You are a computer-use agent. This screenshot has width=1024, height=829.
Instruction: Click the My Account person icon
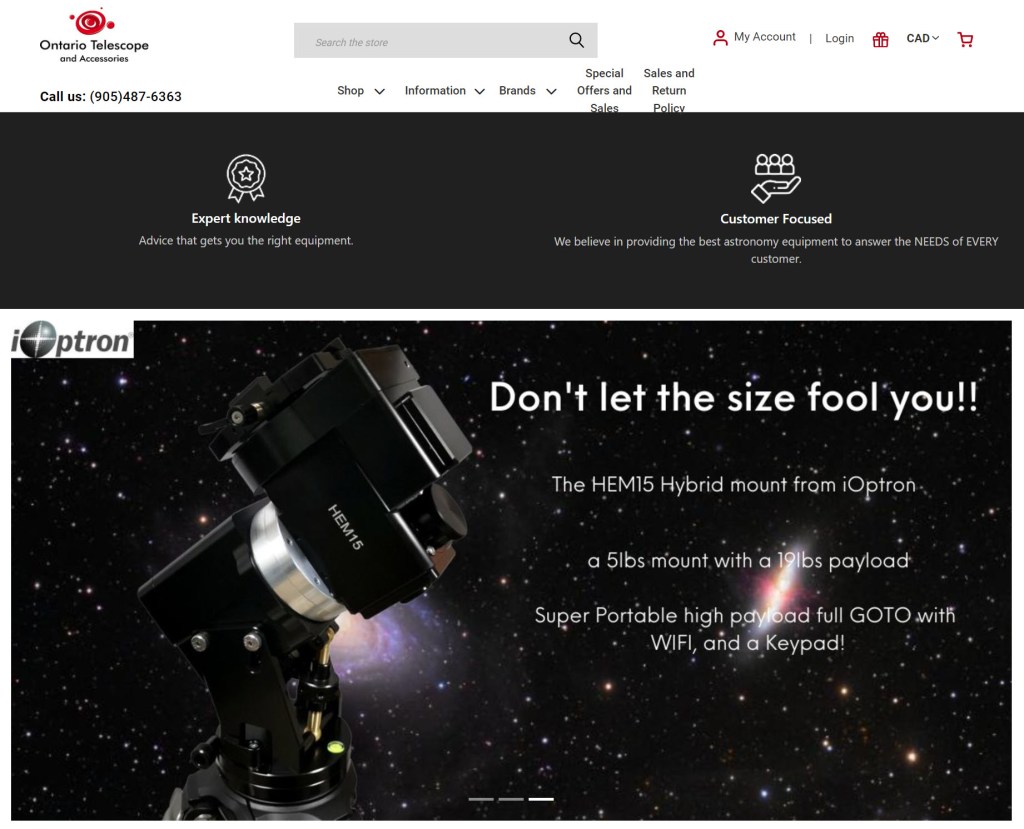click(720, 38)
